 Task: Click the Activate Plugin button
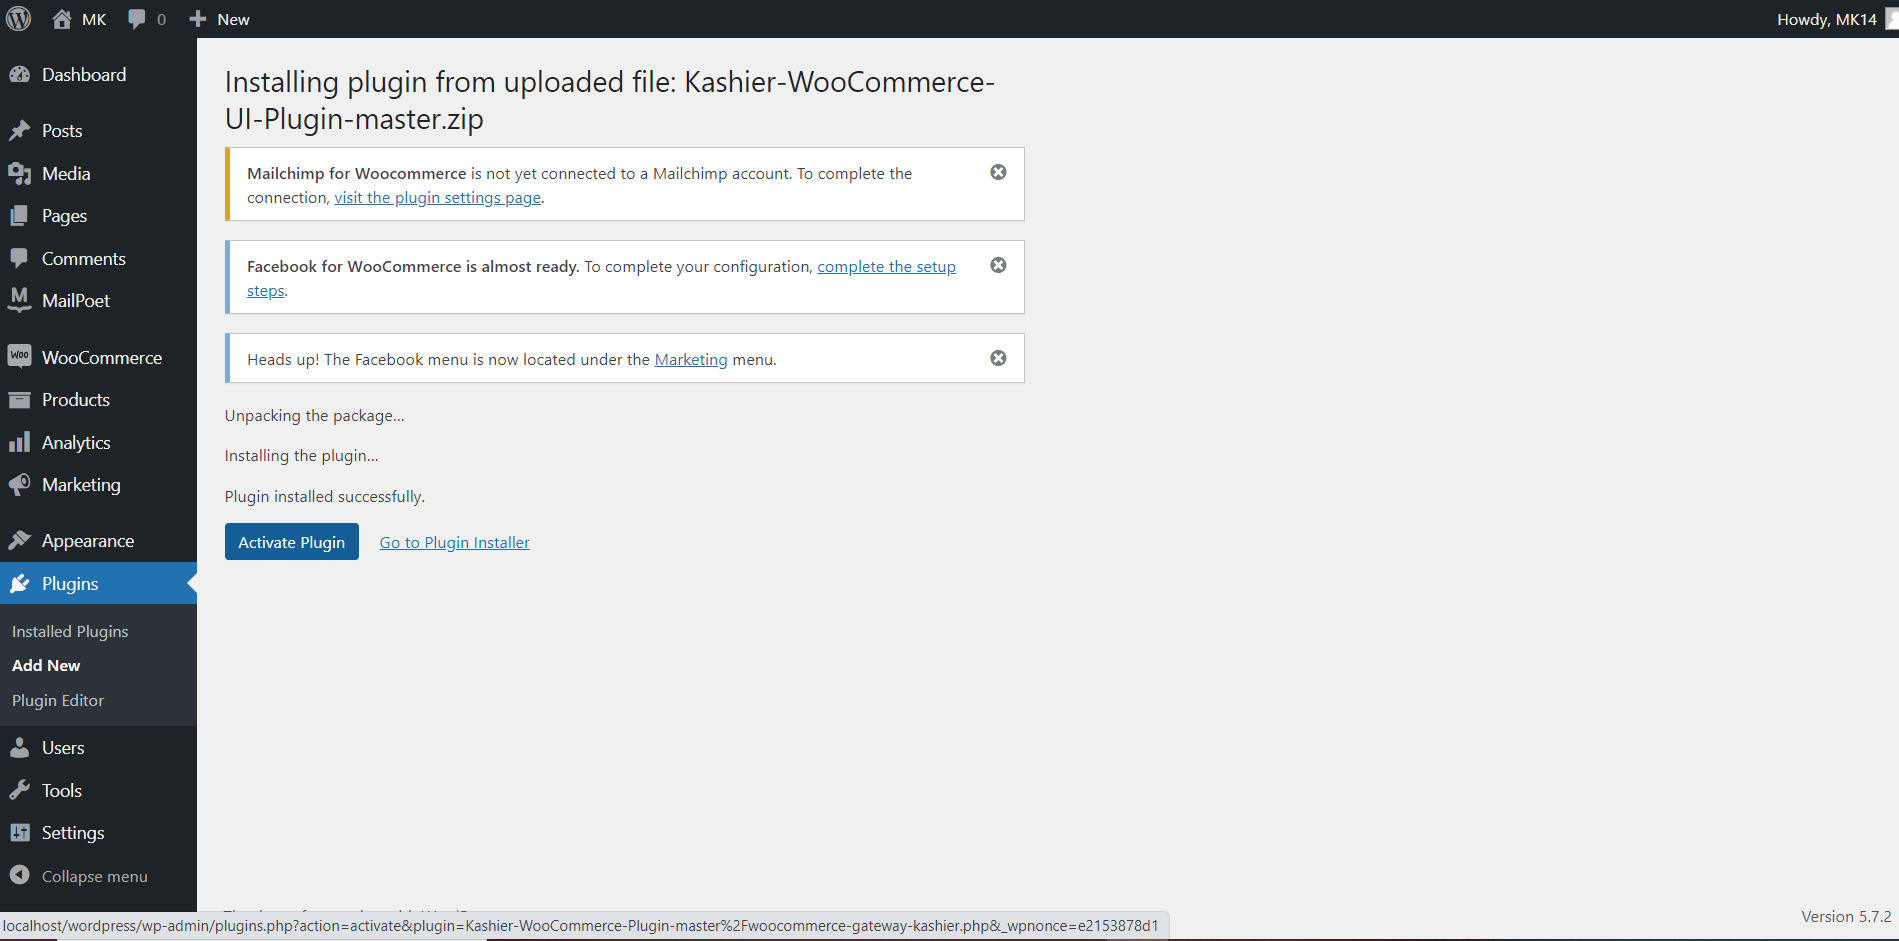291,542
